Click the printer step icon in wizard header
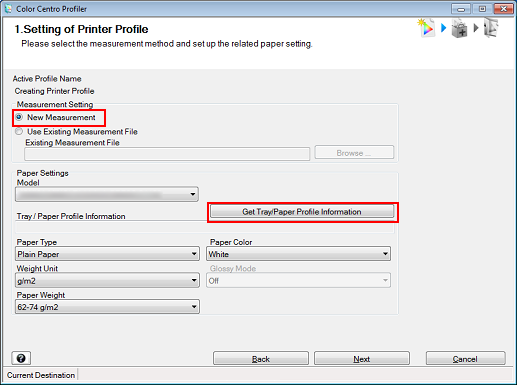The height and width of the screenshot is (385, 517). coord(459,28)
